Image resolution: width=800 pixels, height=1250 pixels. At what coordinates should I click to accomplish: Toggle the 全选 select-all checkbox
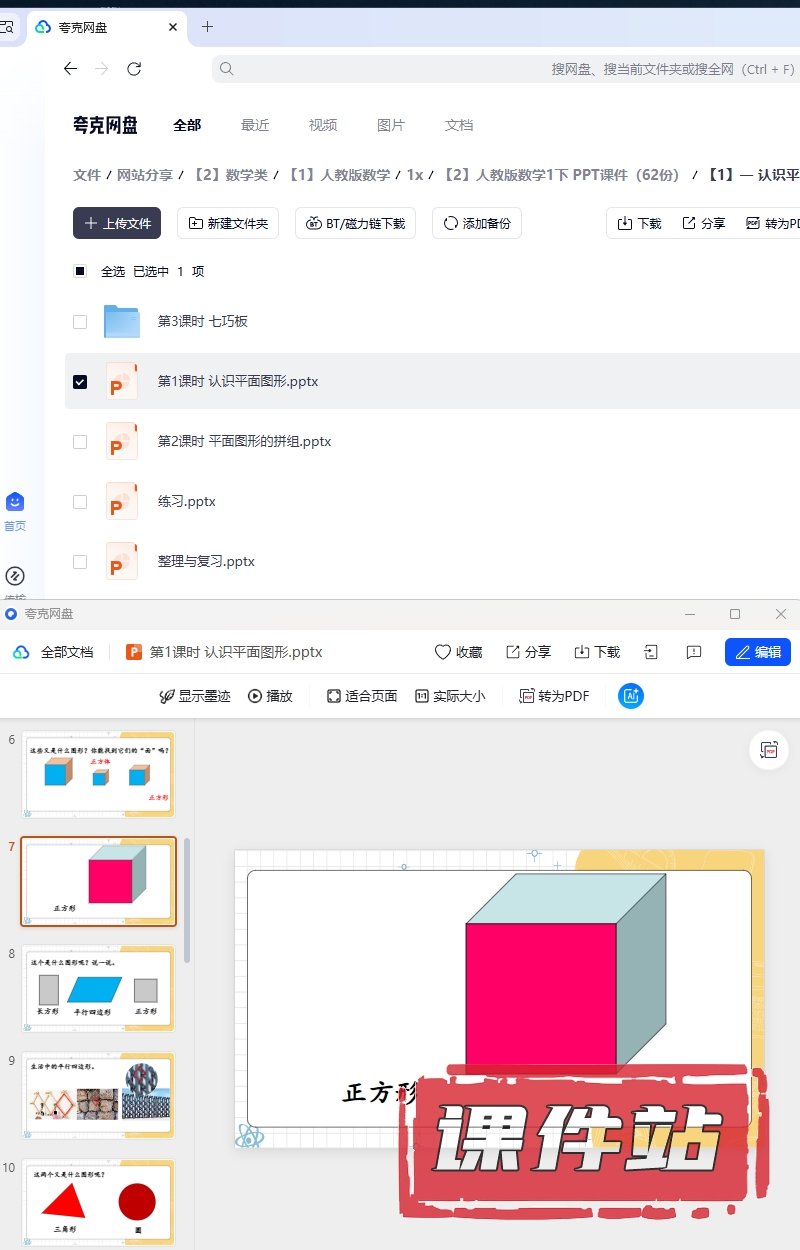coord(80,271)
